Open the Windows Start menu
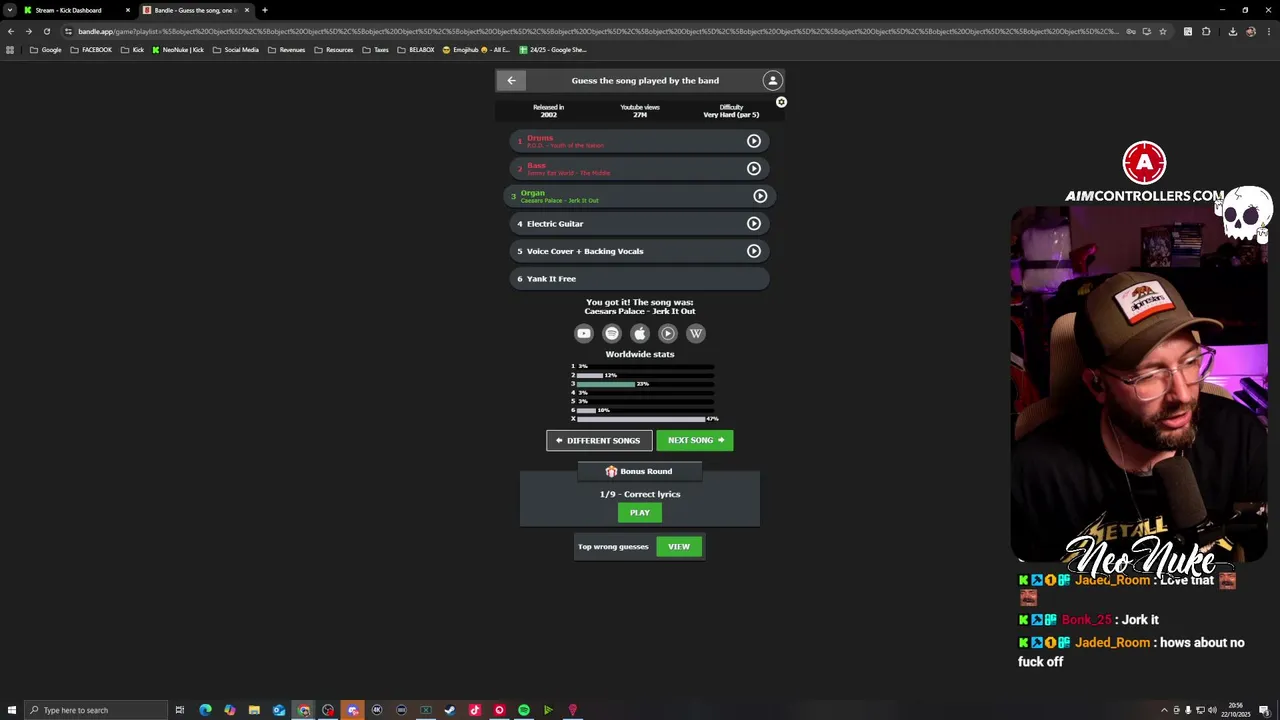The width and height of the screenshot is (1280, 720). tap(11, 710)
